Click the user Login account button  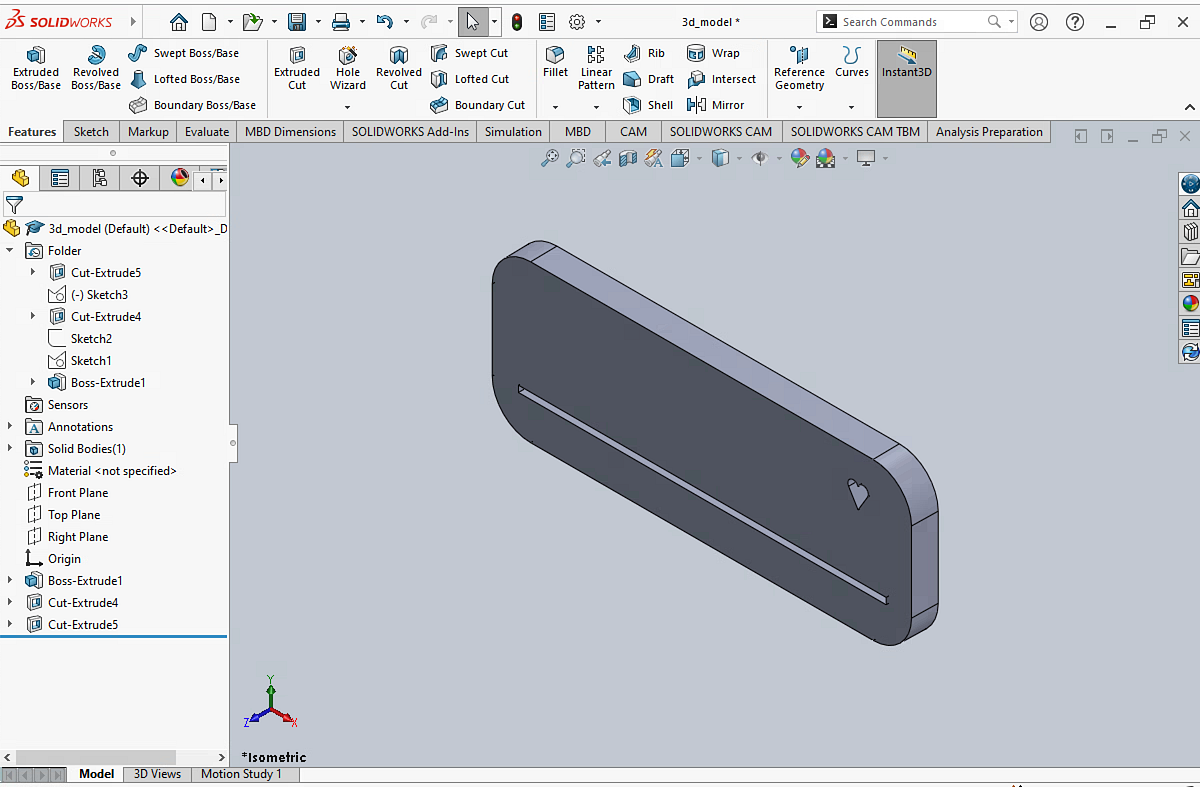pos(1039,22)
